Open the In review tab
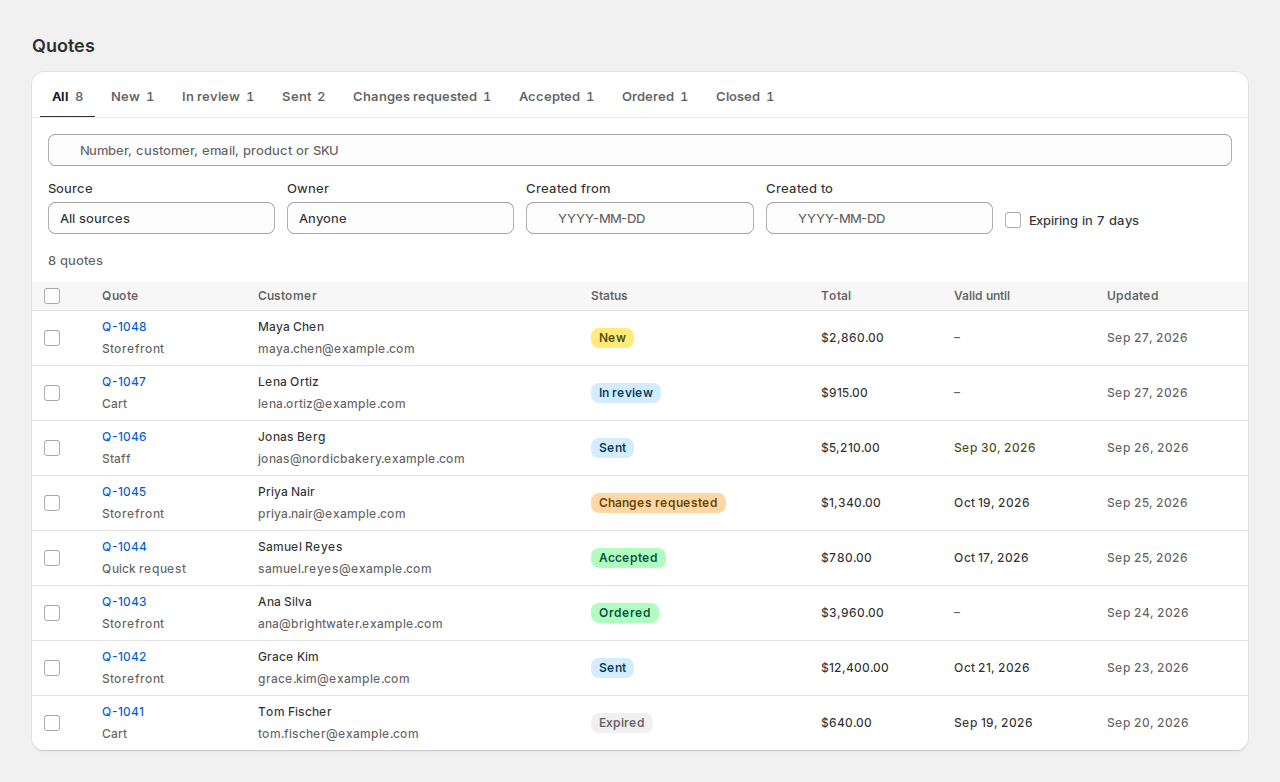The image size is (1280, 782). tap(218, 97)
